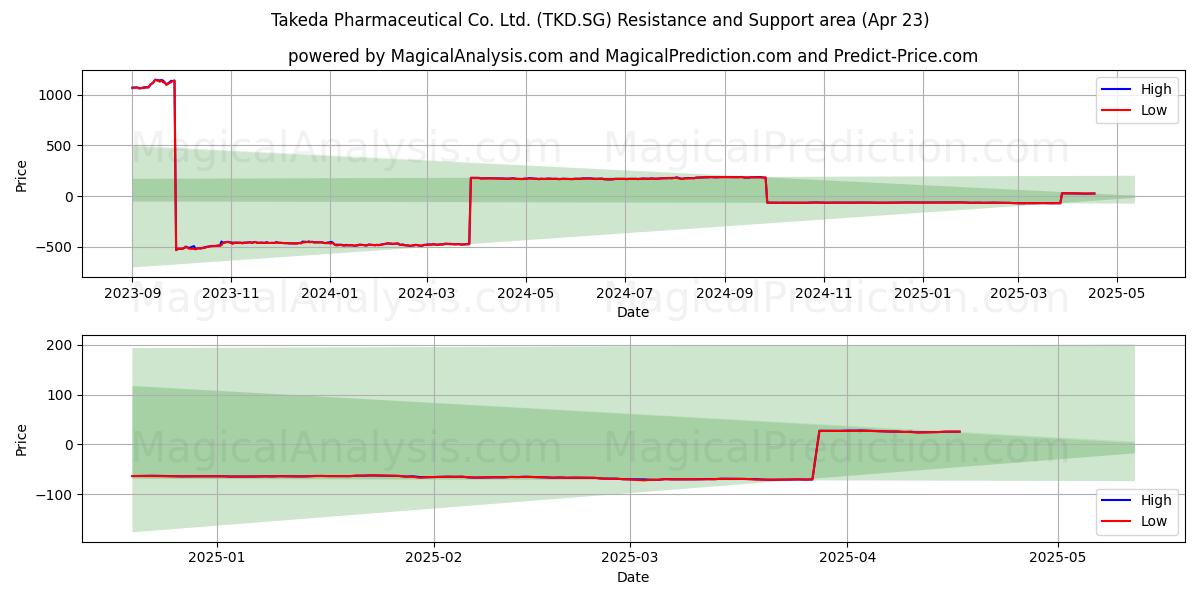
Task: Click the 'Date' x-axis label of the upper chart
Action: click(x=633, y=312)
